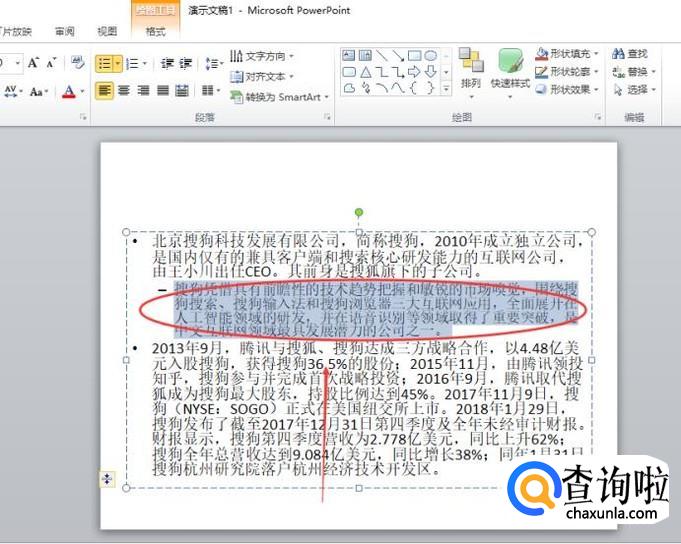Align text left
This screenshot has height=544, width=681.
(x=104, y=91)
